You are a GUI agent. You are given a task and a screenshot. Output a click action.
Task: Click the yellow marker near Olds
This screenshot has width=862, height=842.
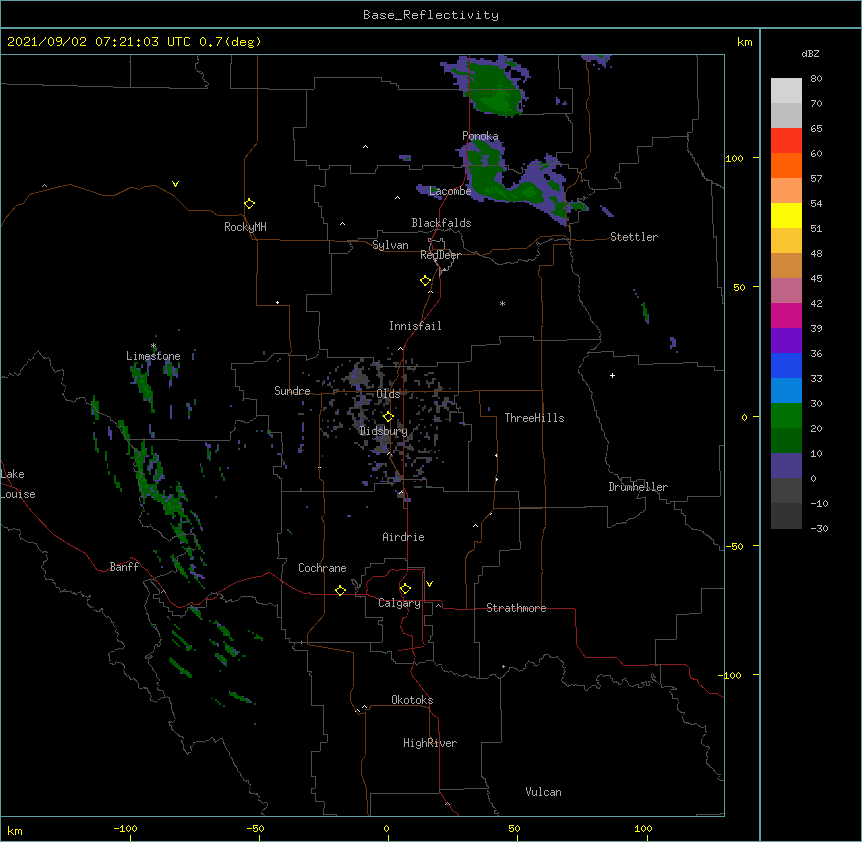click(x=388, y=416)
